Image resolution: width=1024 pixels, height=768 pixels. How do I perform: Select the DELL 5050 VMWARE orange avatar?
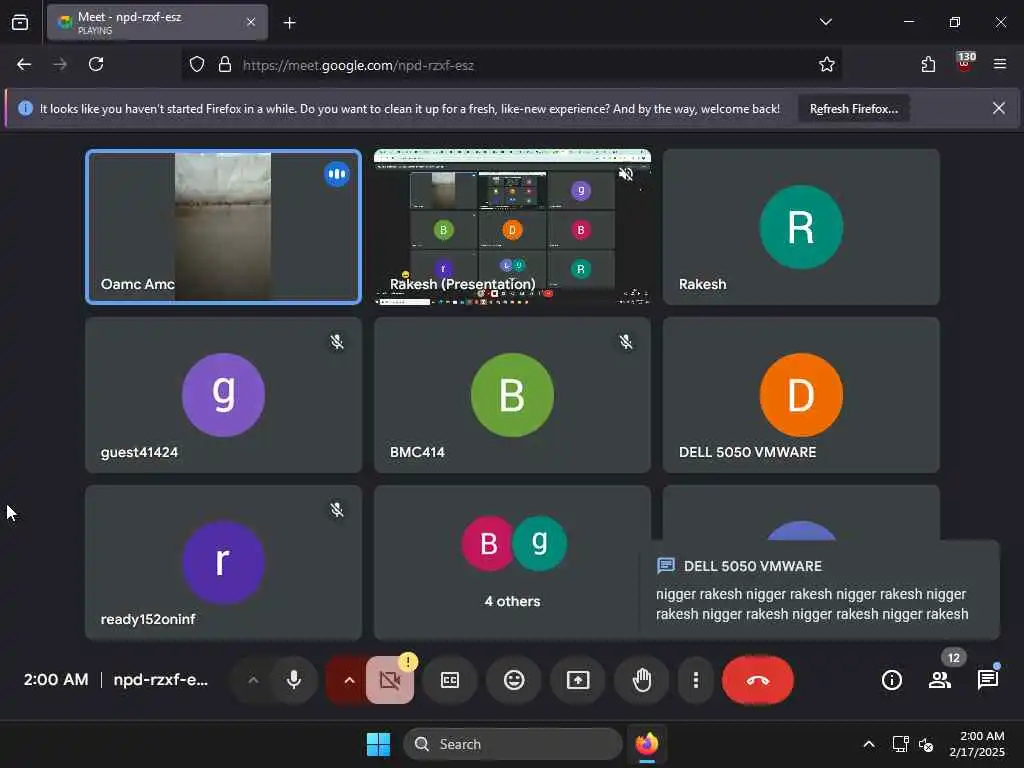tap(801, 394)
